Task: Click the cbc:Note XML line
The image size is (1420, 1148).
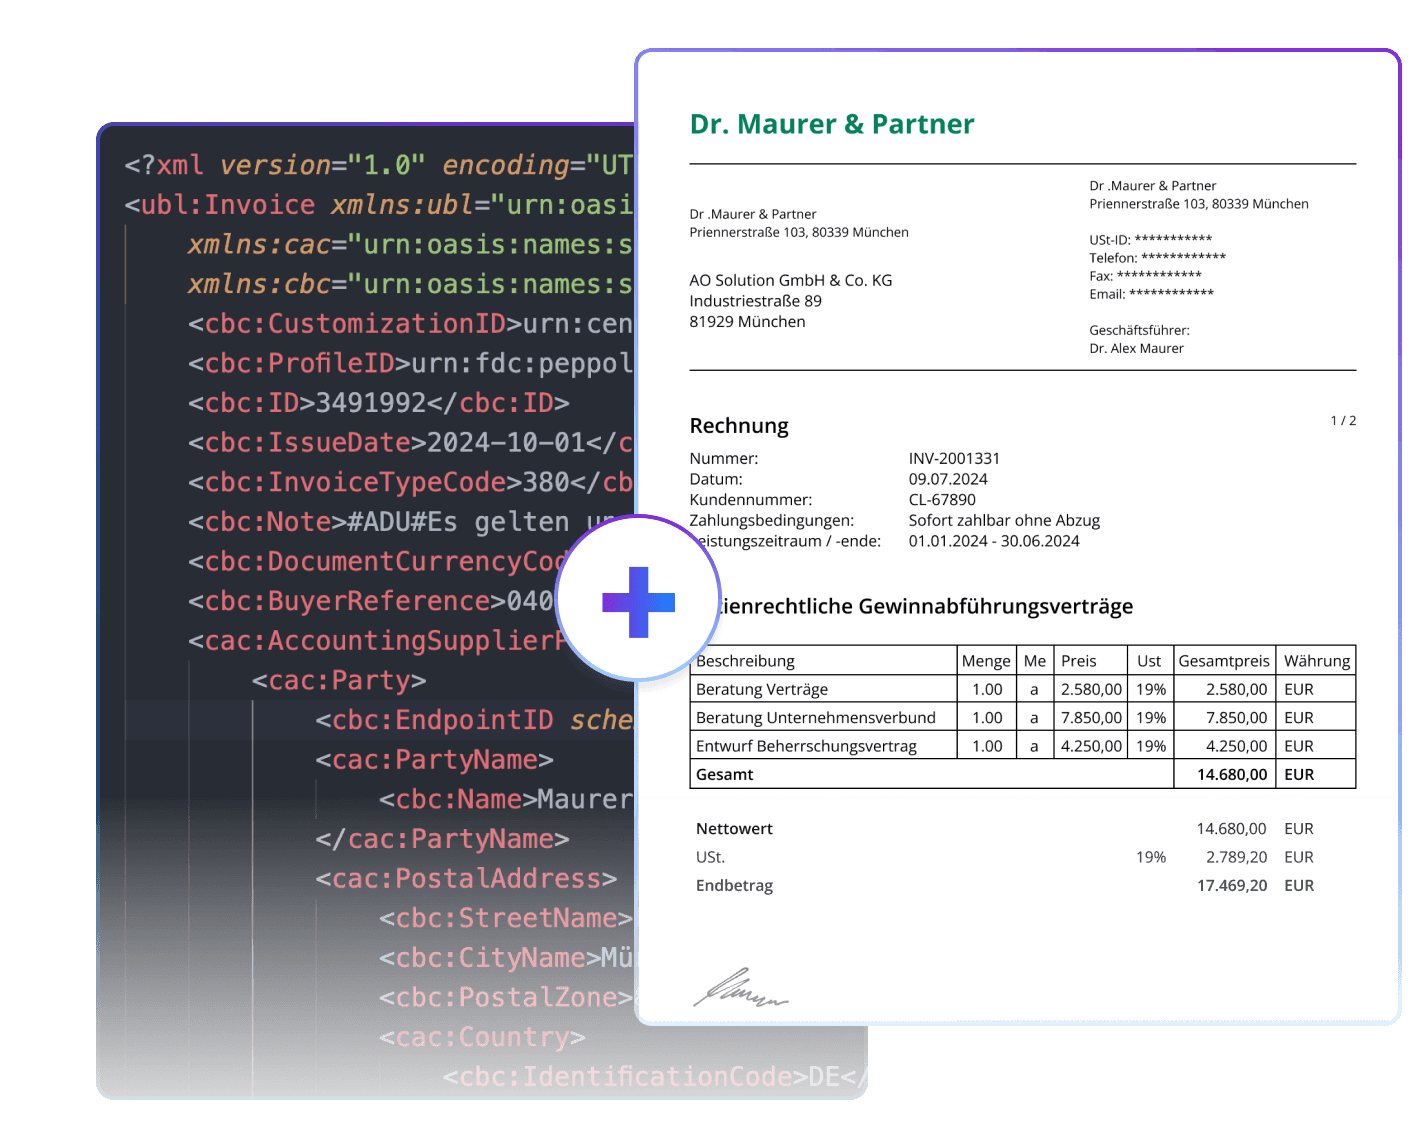Action: pyautogui.click(x=400, y=522)
